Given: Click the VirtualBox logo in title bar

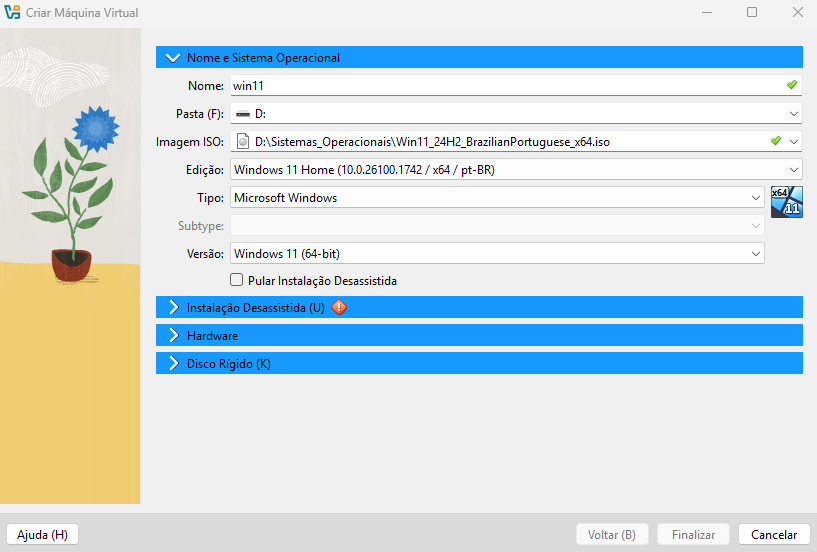Looking at the screenshot, I should point(12,12).
